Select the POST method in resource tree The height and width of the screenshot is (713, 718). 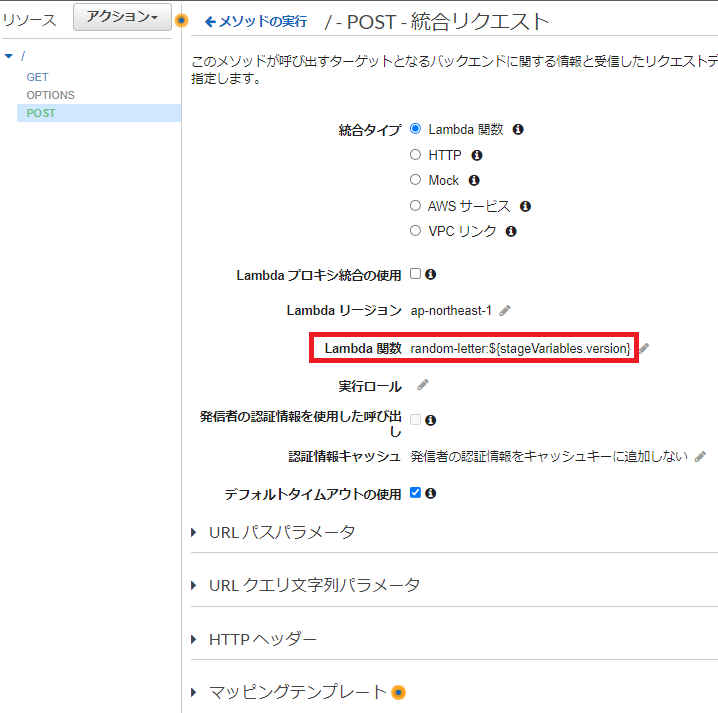(41, 113)
